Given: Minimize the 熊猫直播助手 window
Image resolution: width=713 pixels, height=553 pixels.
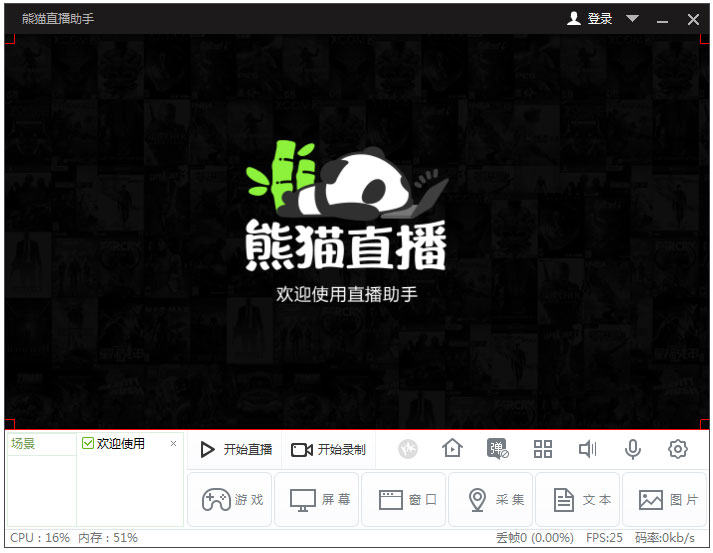Looking at the screenshot, I should click(x=663, y=20).
